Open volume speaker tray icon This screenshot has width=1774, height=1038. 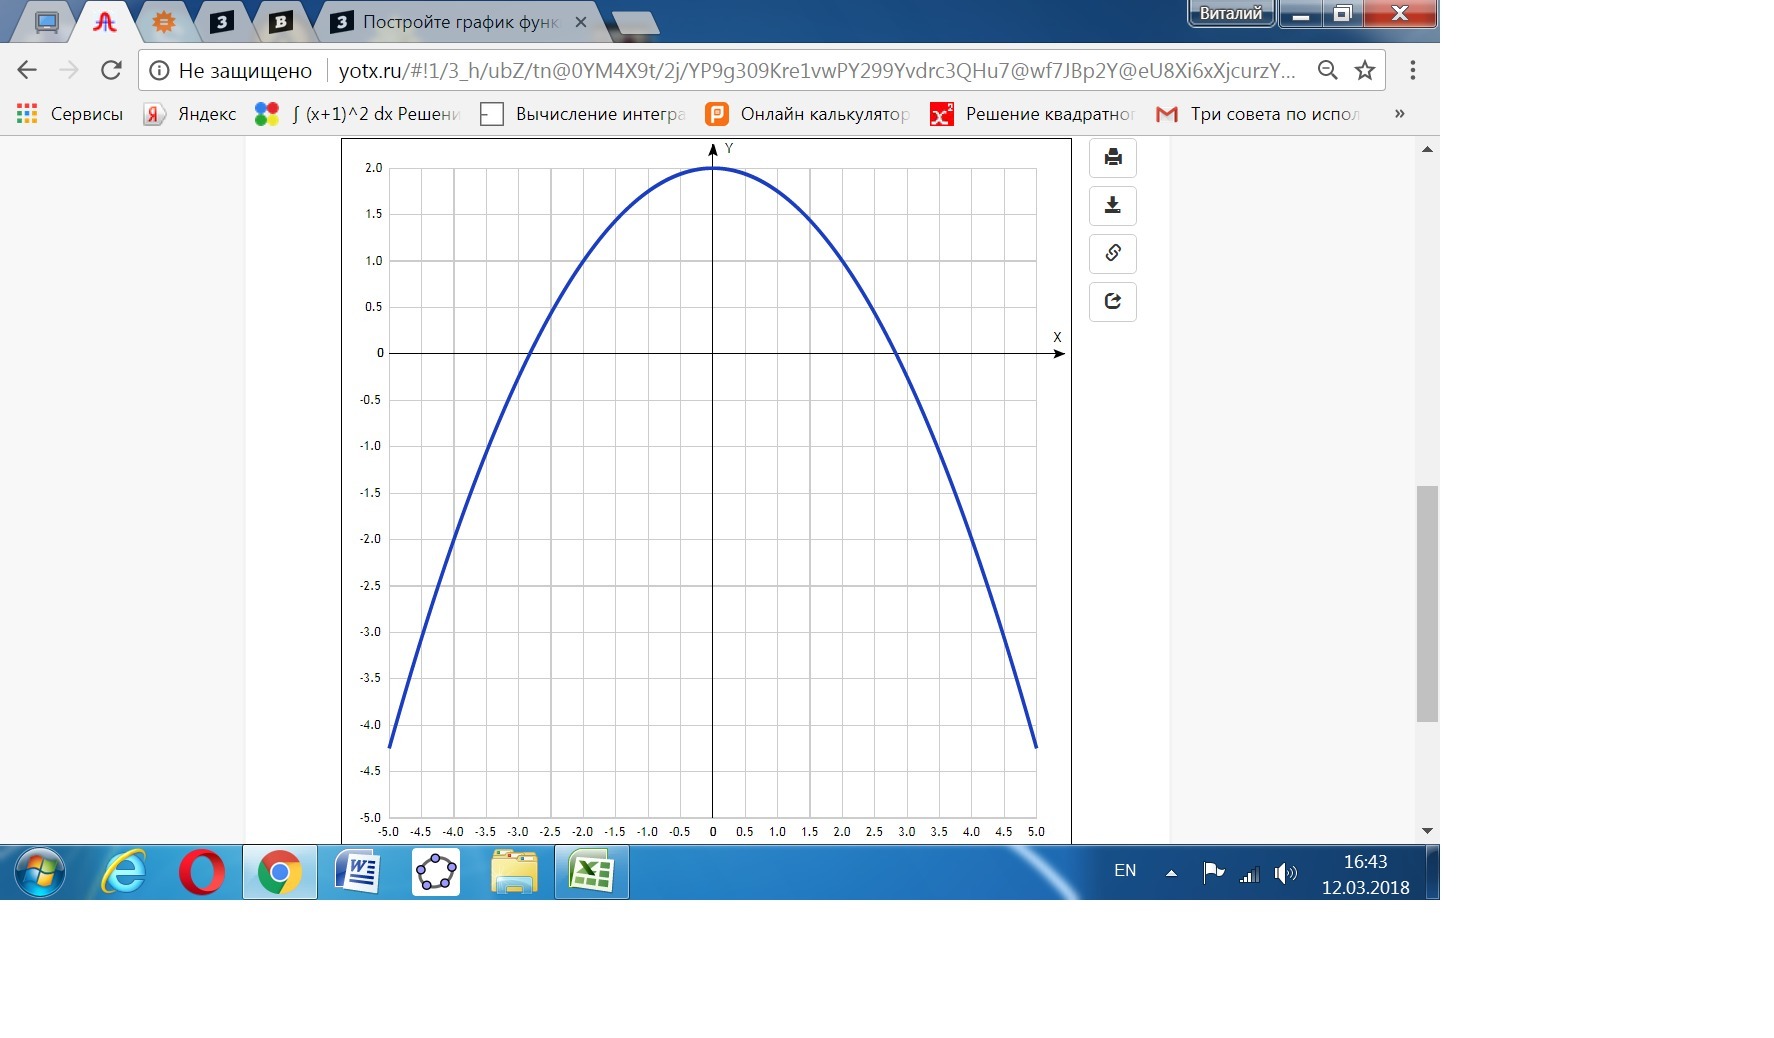(x=1286, y=874)
